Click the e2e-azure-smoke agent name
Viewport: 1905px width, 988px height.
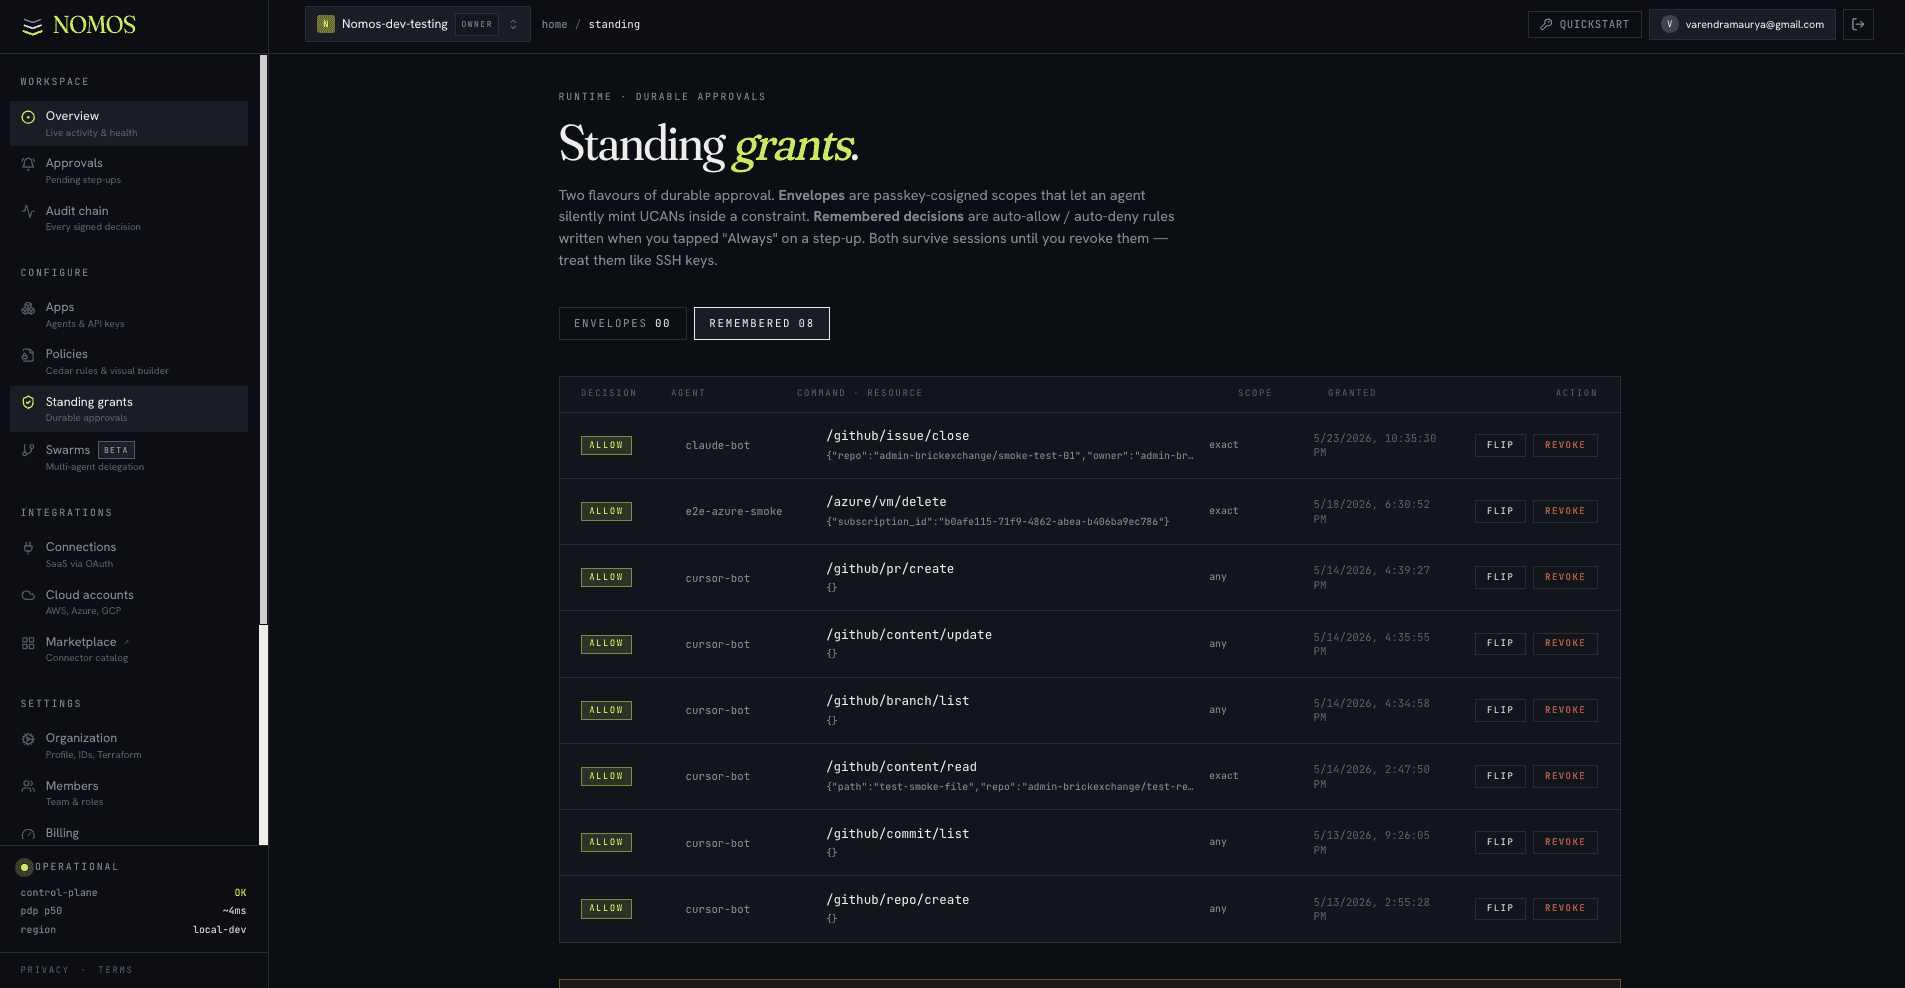click(734, 512)
